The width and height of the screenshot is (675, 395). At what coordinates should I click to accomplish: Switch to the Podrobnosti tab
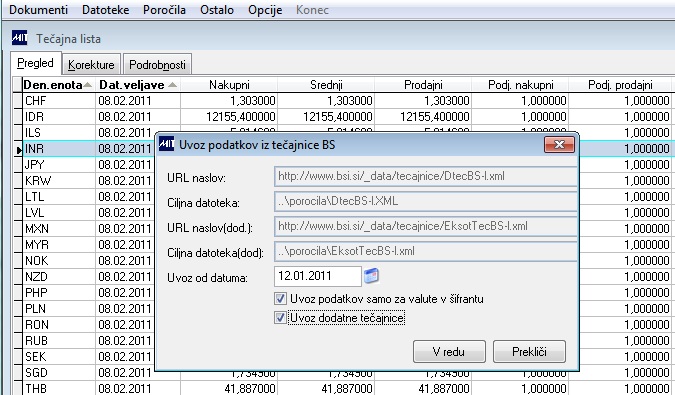(157, 65)
